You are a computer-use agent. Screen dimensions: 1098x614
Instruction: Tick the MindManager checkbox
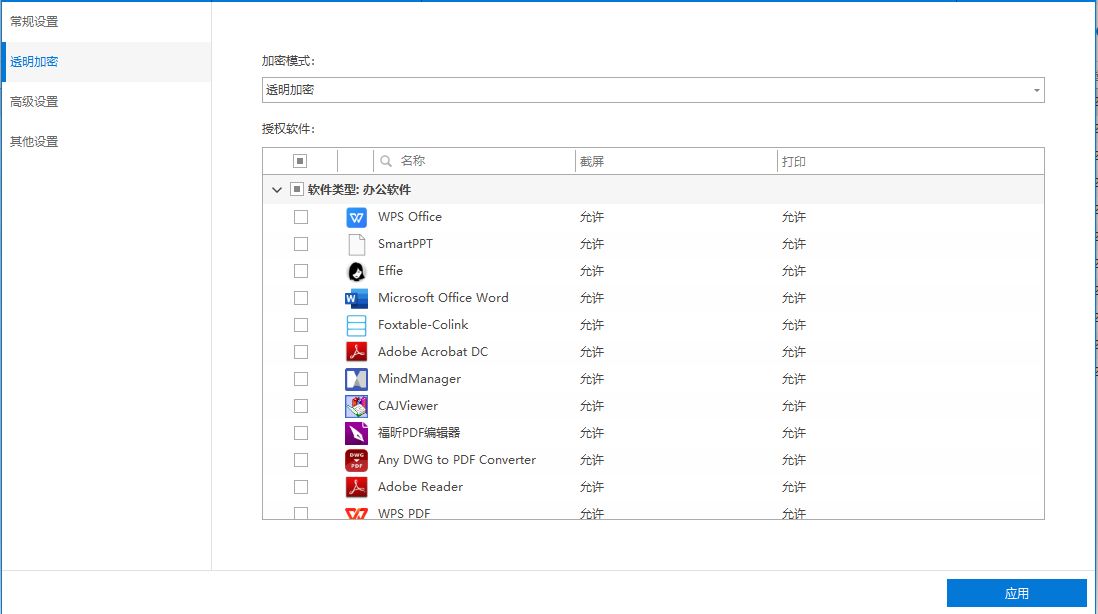301,379
